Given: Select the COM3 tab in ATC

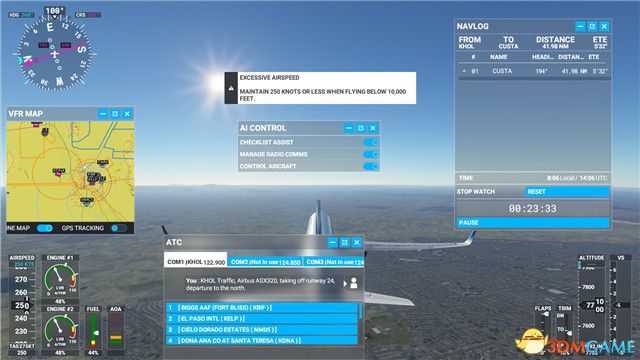Looking at the screenshot, I should pyautogui.click(x=334, y=262).
